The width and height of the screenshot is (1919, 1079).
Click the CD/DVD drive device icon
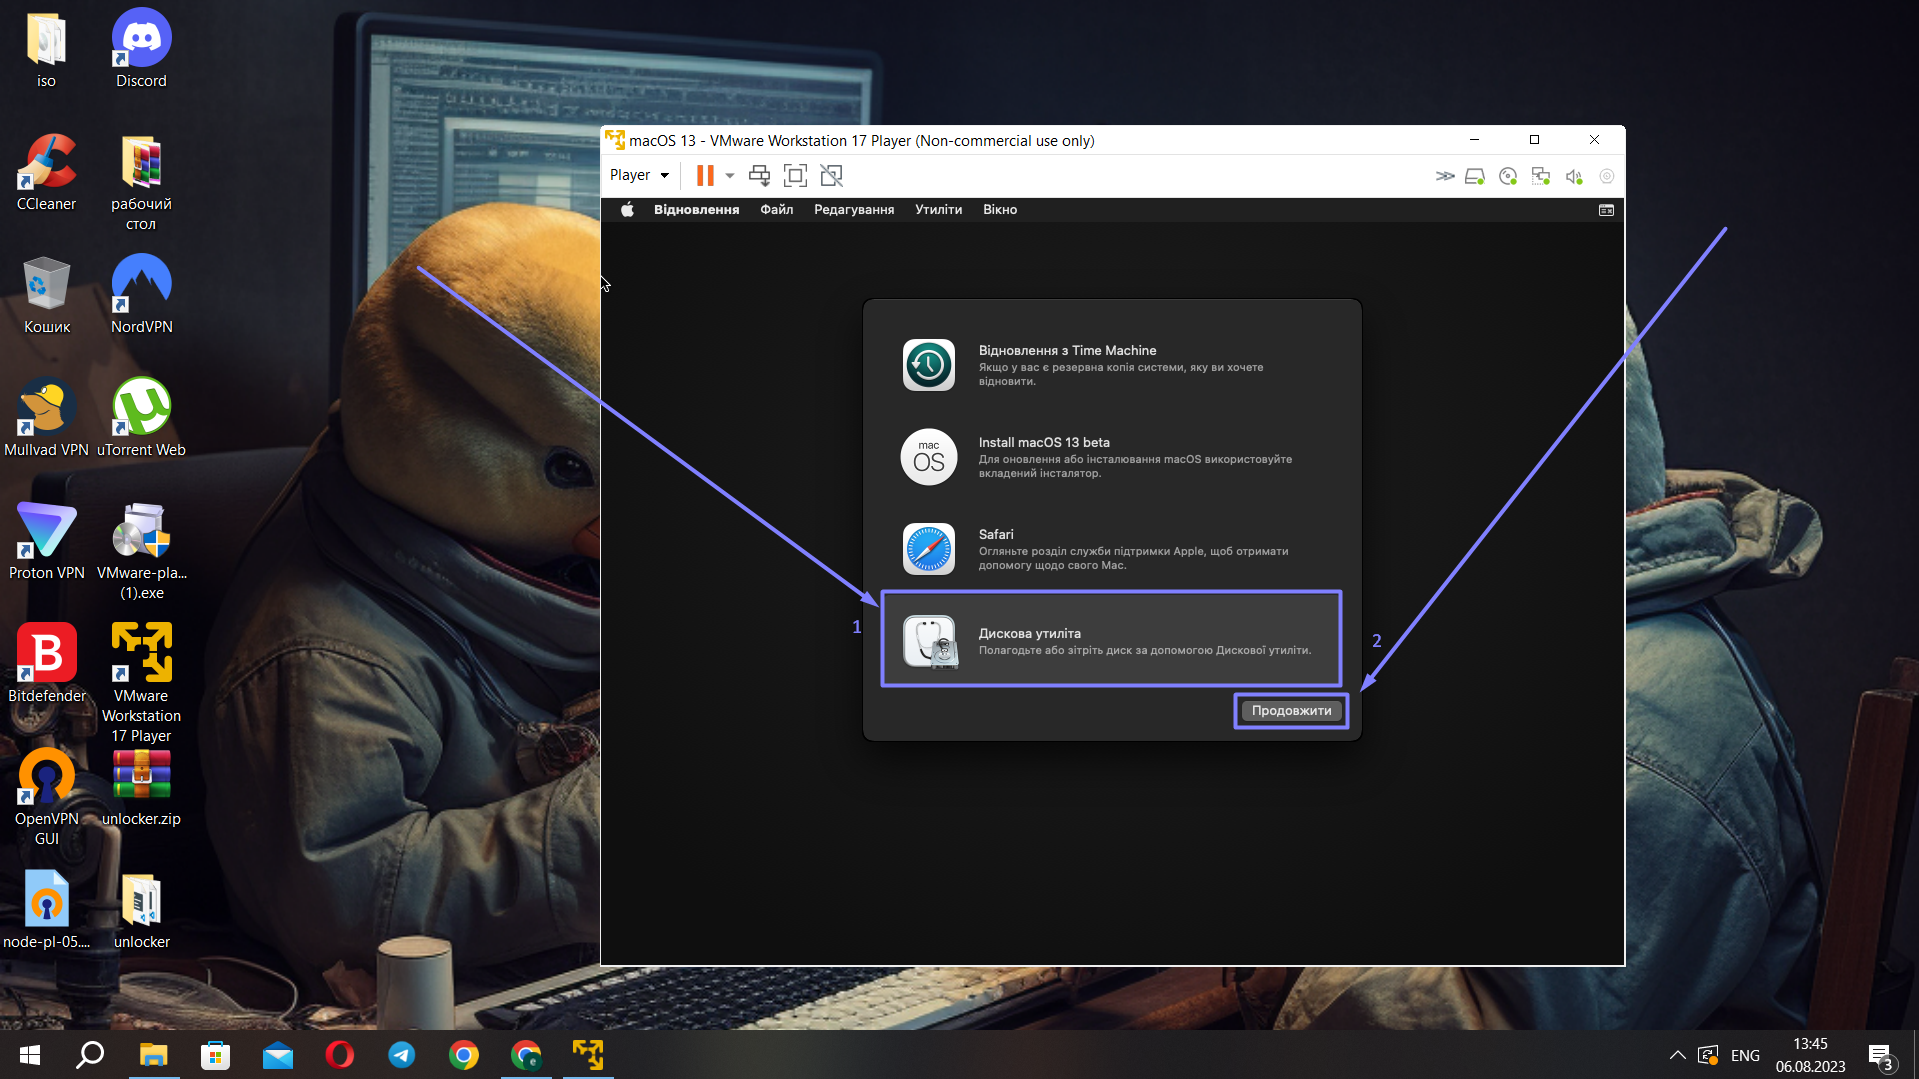pyautogui.click(x=1508, y=177)
